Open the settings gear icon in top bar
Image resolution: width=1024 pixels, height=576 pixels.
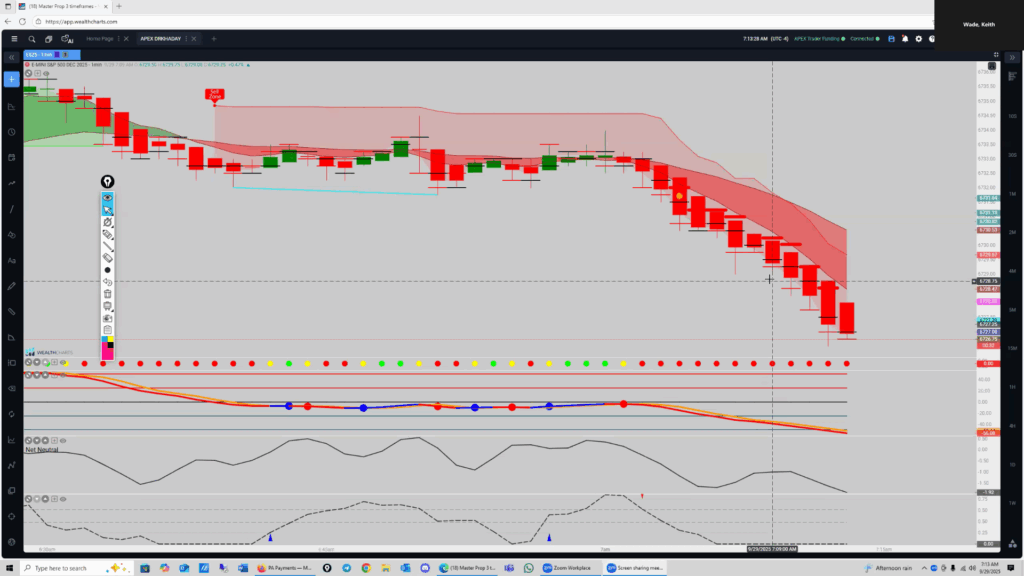(x=919, y=39)
